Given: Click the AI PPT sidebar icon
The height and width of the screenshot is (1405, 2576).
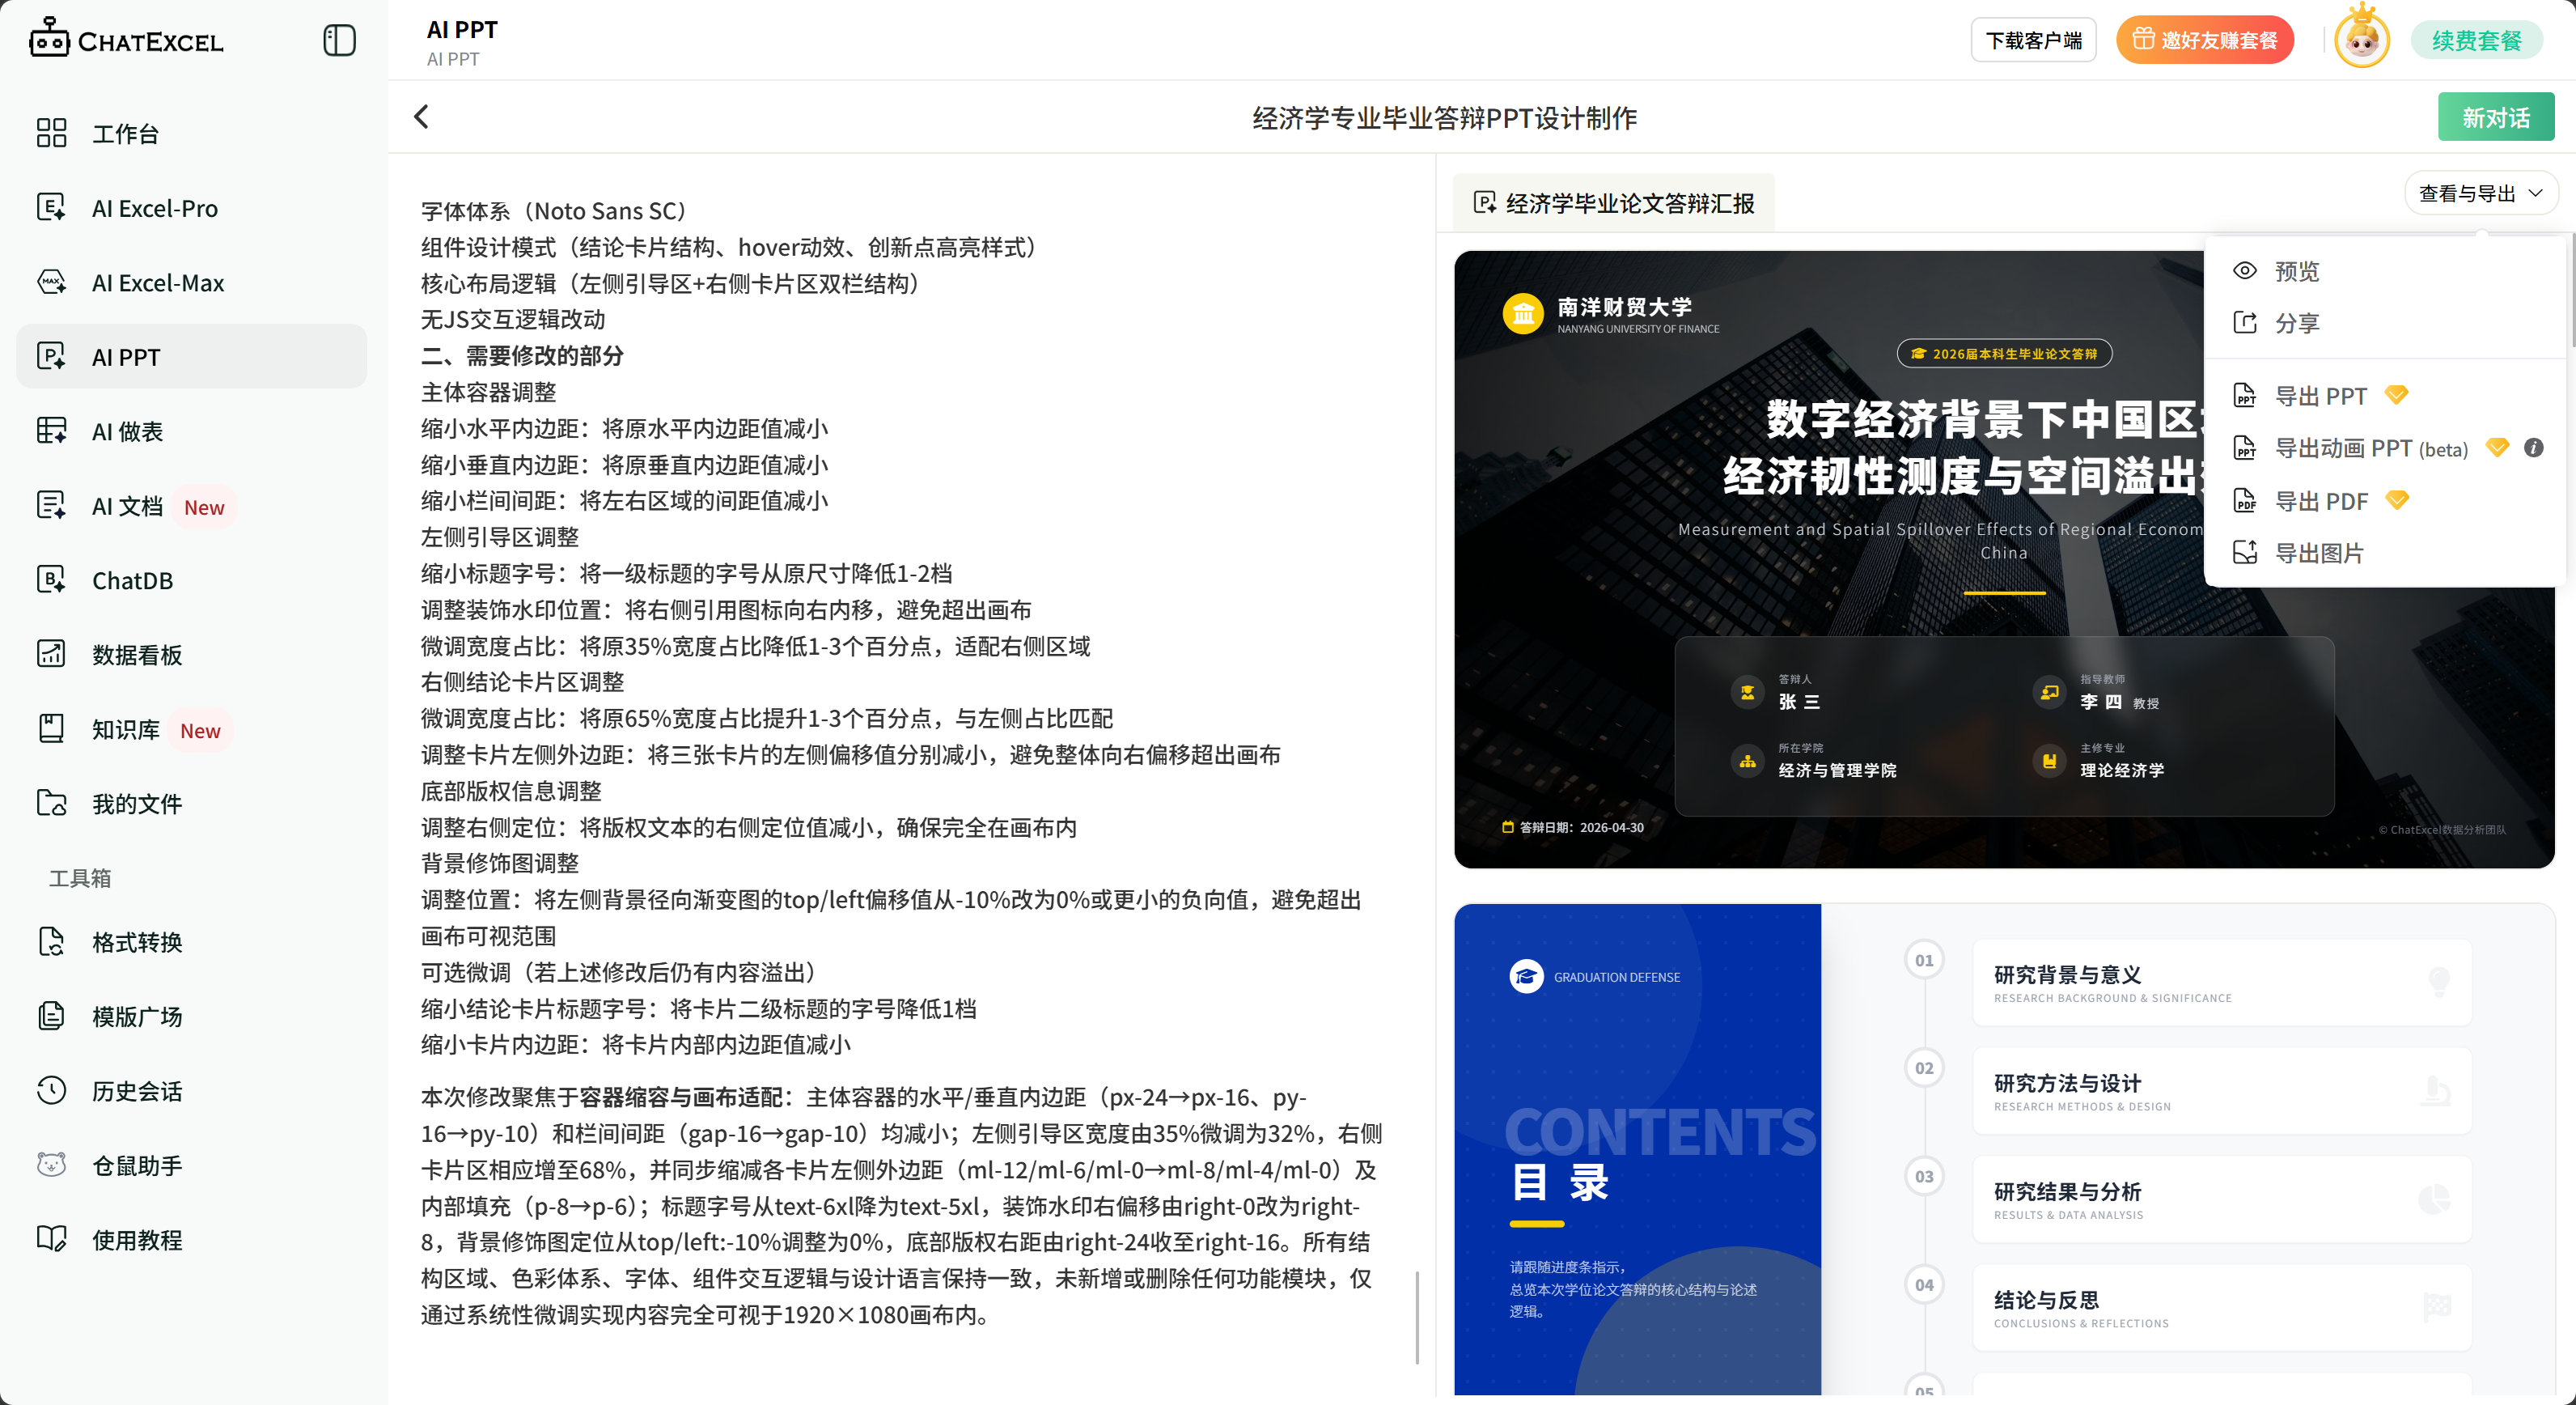Looking at the screenshot, I should pos(51,357).
